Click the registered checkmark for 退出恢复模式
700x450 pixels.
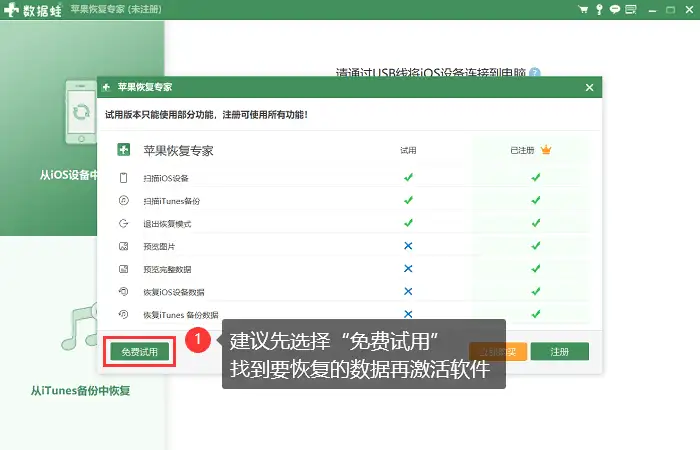coord(536,223)
